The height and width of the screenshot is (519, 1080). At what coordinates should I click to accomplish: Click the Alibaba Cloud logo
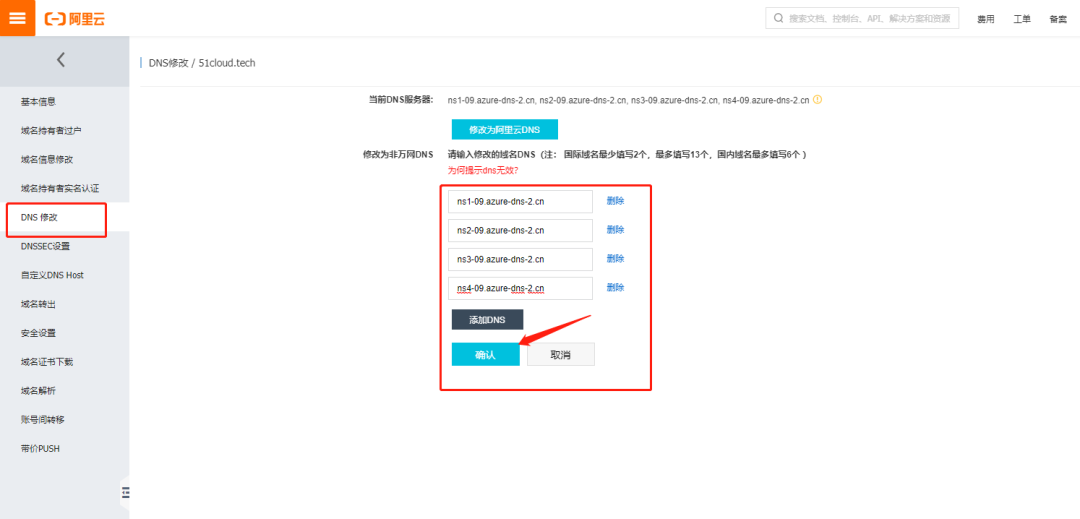pos(75,19)
